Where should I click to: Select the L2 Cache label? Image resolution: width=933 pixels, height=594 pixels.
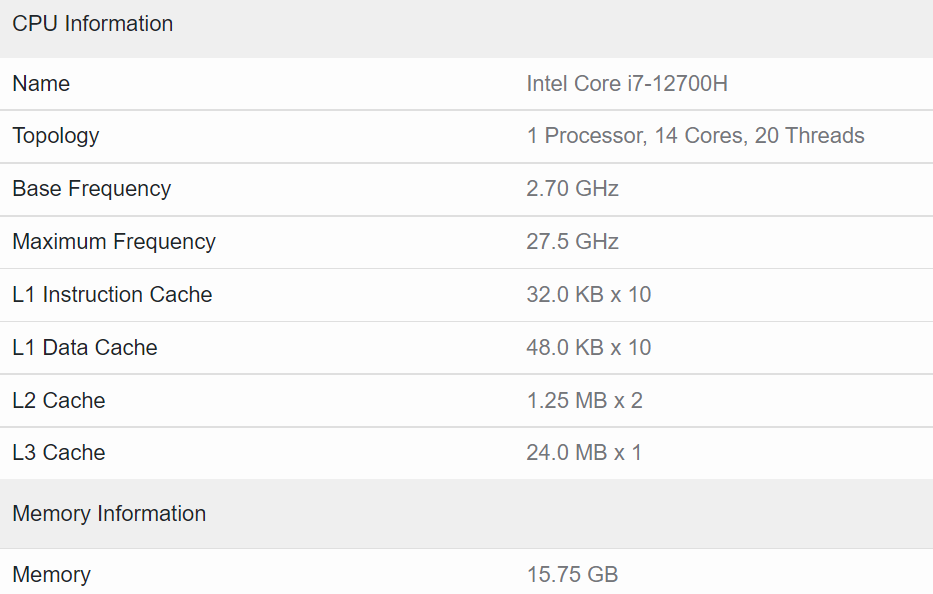[59, 401]
